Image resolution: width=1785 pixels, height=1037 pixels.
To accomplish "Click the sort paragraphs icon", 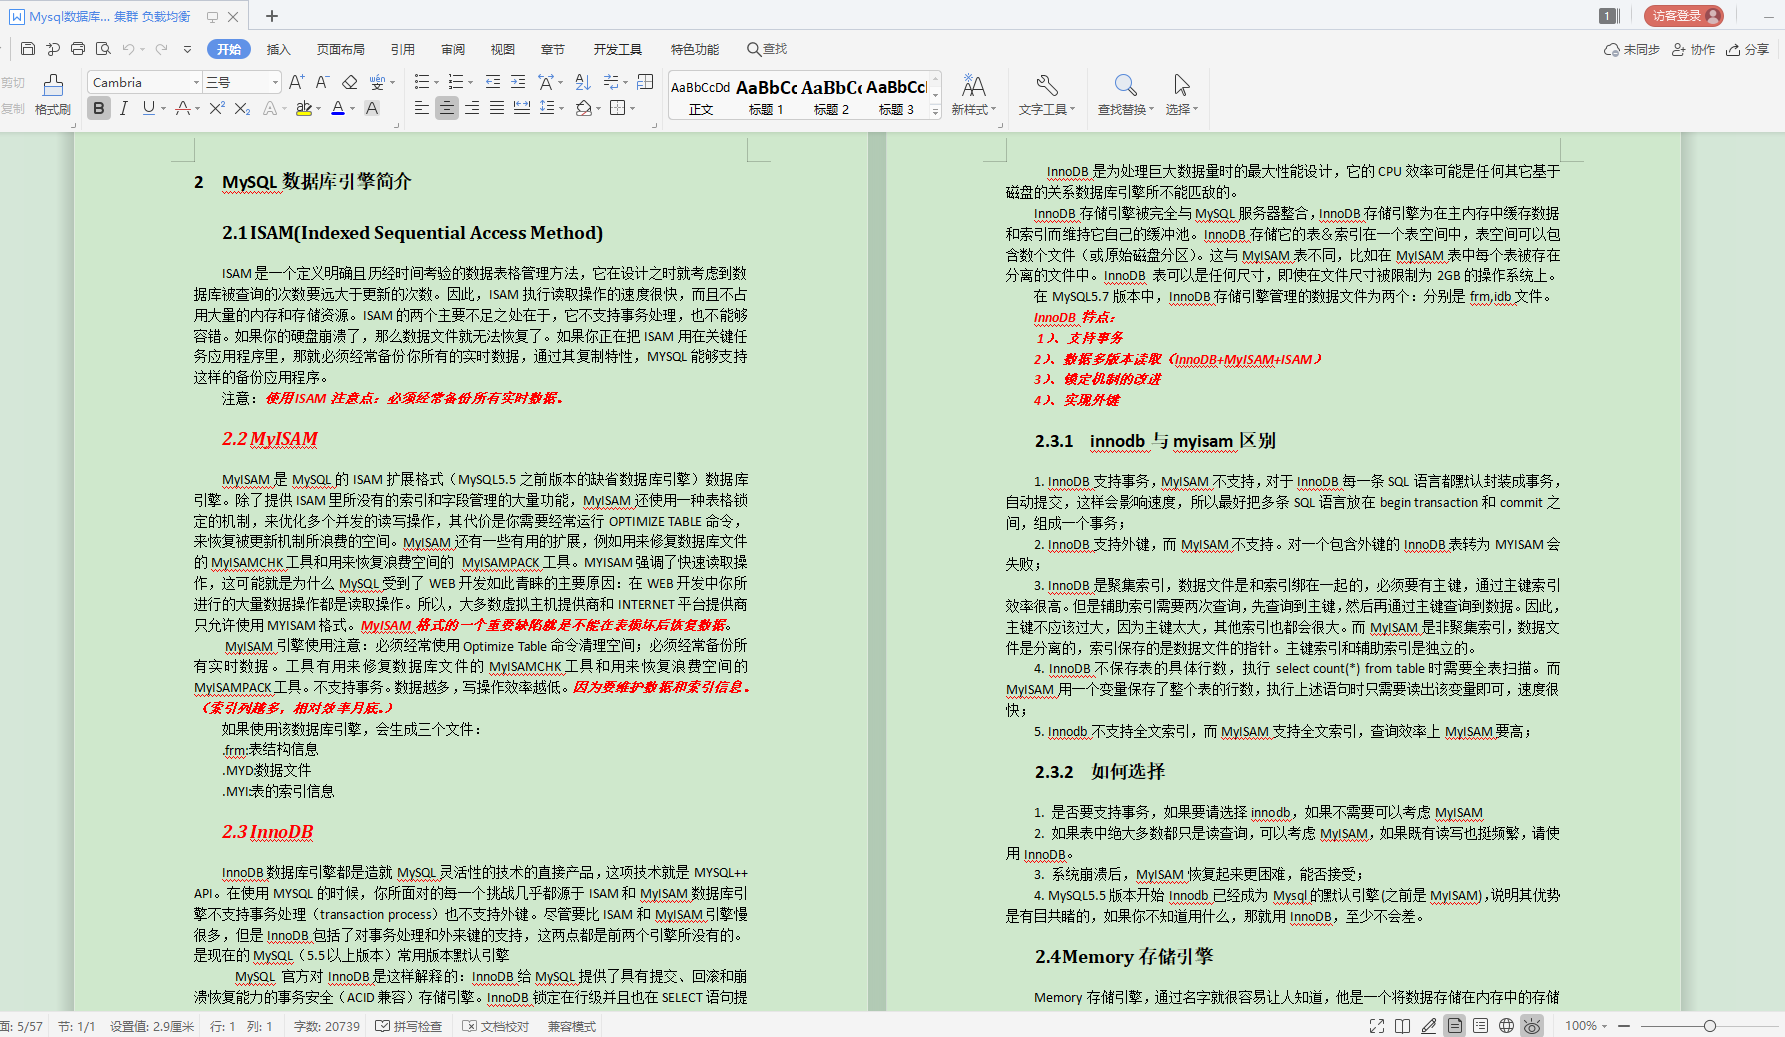I will [583, 82].
